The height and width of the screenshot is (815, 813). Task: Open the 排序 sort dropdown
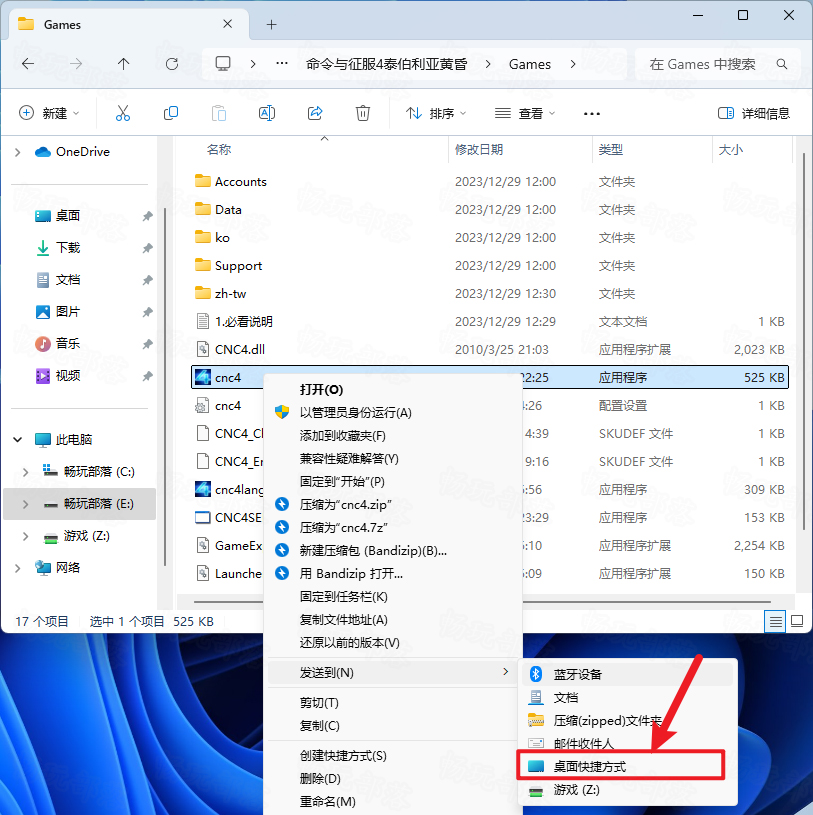(x=436, y=113)
